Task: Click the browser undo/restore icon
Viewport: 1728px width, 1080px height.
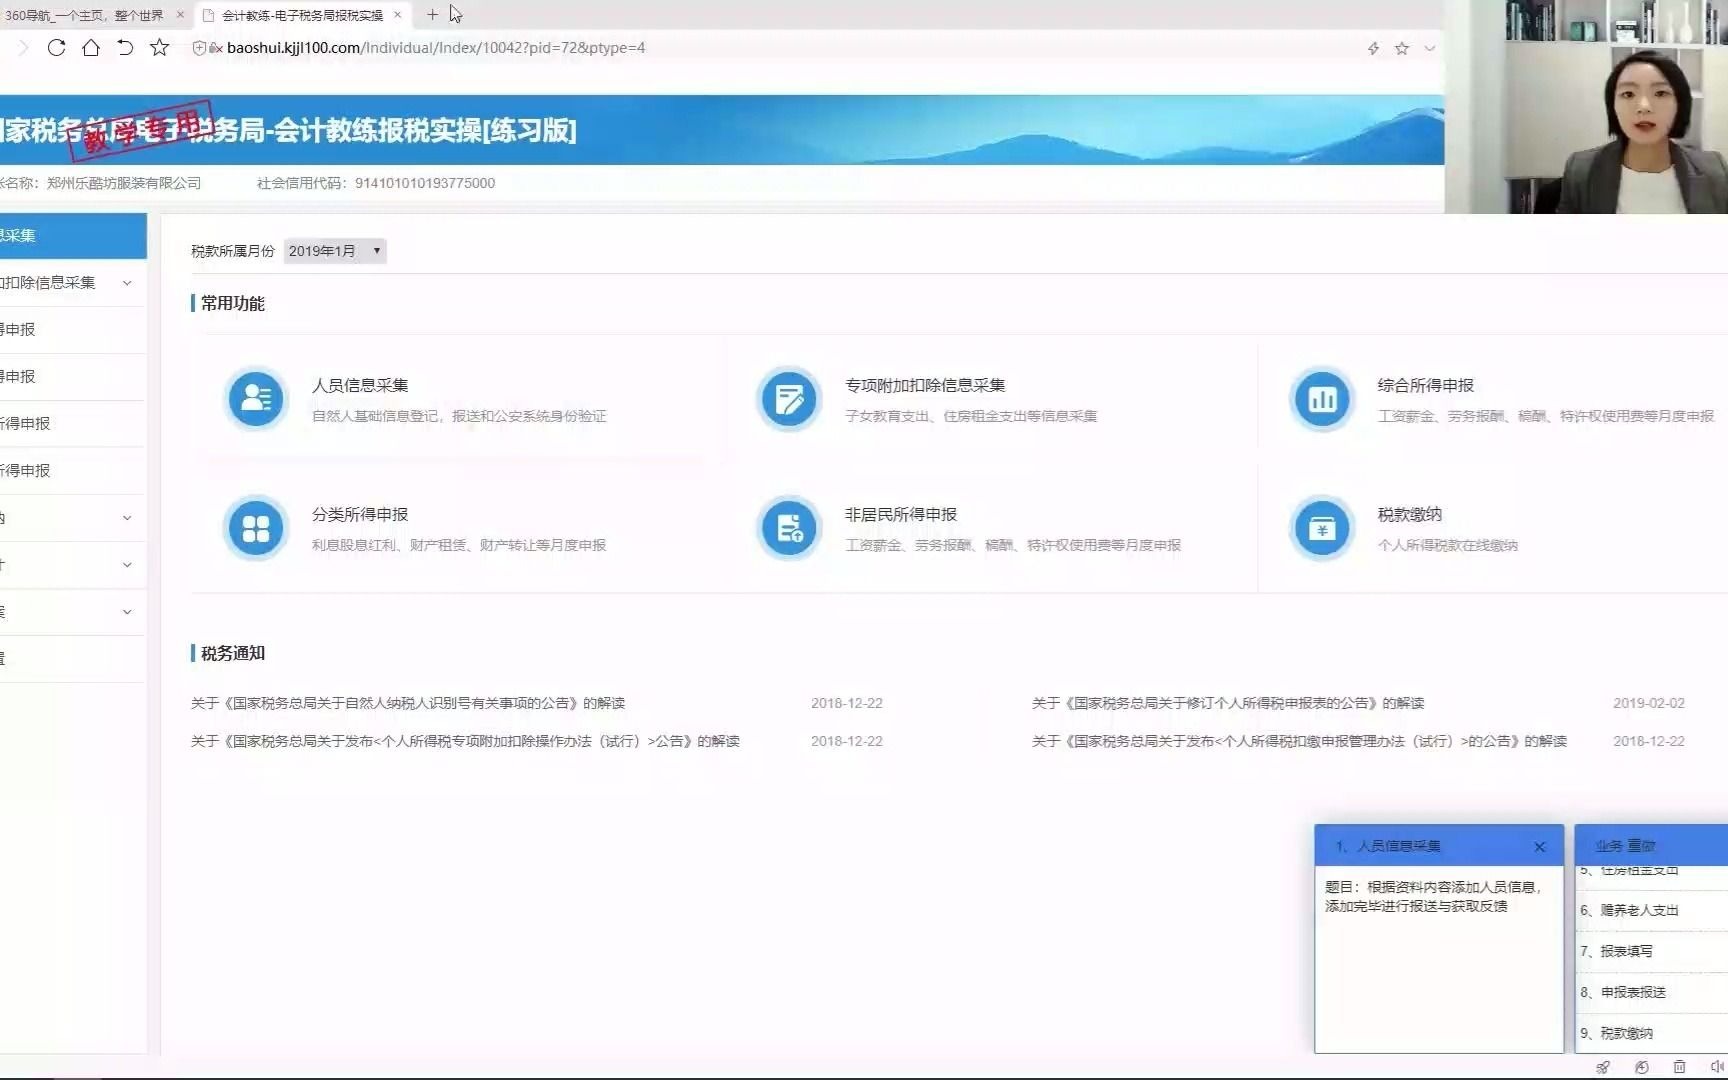Action: [125, 47]
